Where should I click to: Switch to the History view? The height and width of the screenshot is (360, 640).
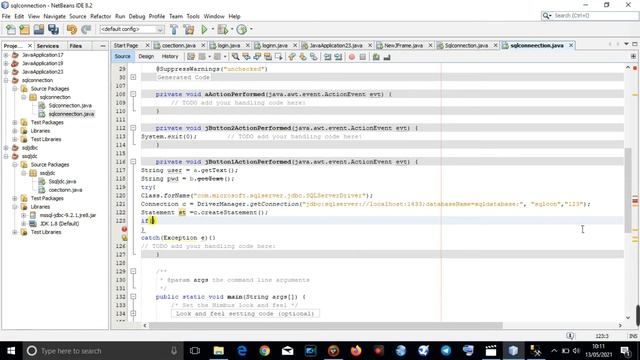170,56
